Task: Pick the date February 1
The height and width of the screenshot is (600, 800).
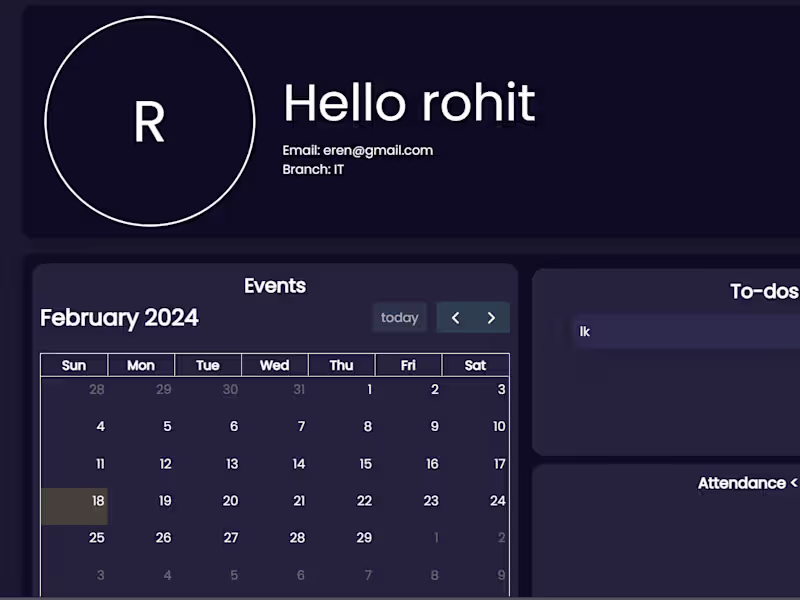Action: coord(341,394)
